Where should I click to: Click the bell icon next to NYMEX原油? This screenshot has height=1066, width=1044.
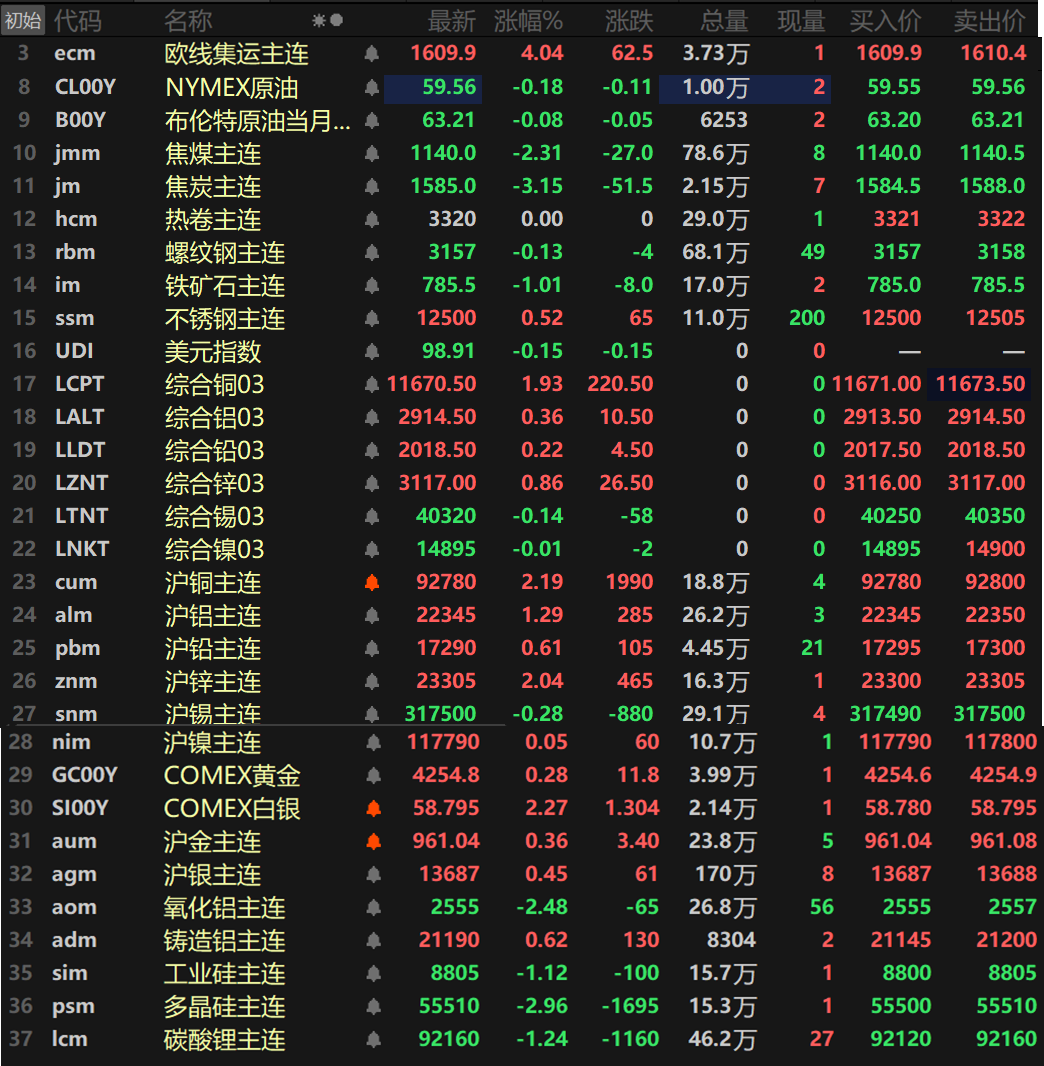[x=372, y=88]
